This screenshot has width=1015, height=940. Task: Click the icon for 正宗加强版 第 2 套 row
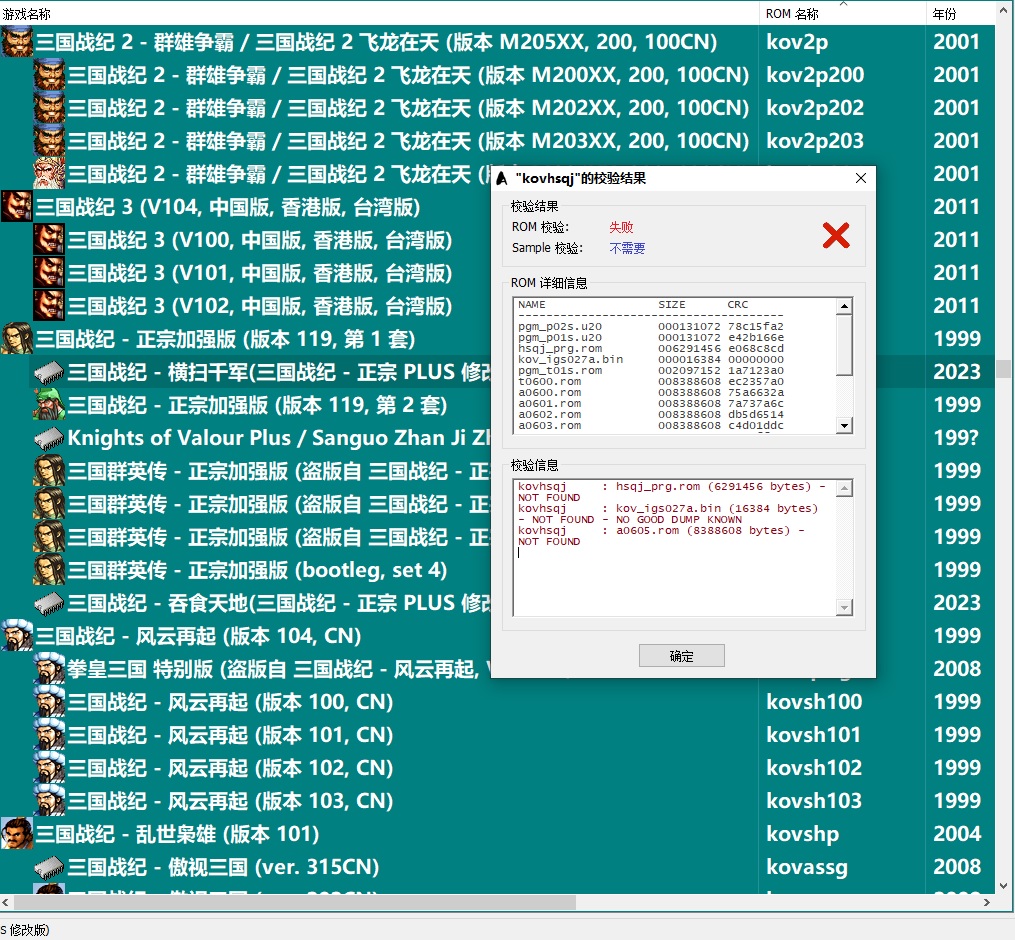coord(49,405)
